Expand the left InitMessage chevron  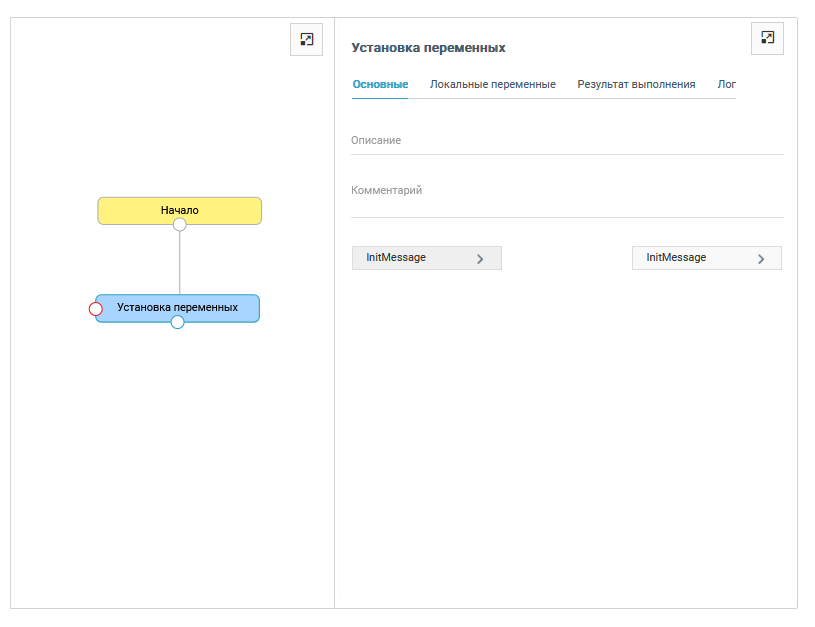tap(480, 258)
